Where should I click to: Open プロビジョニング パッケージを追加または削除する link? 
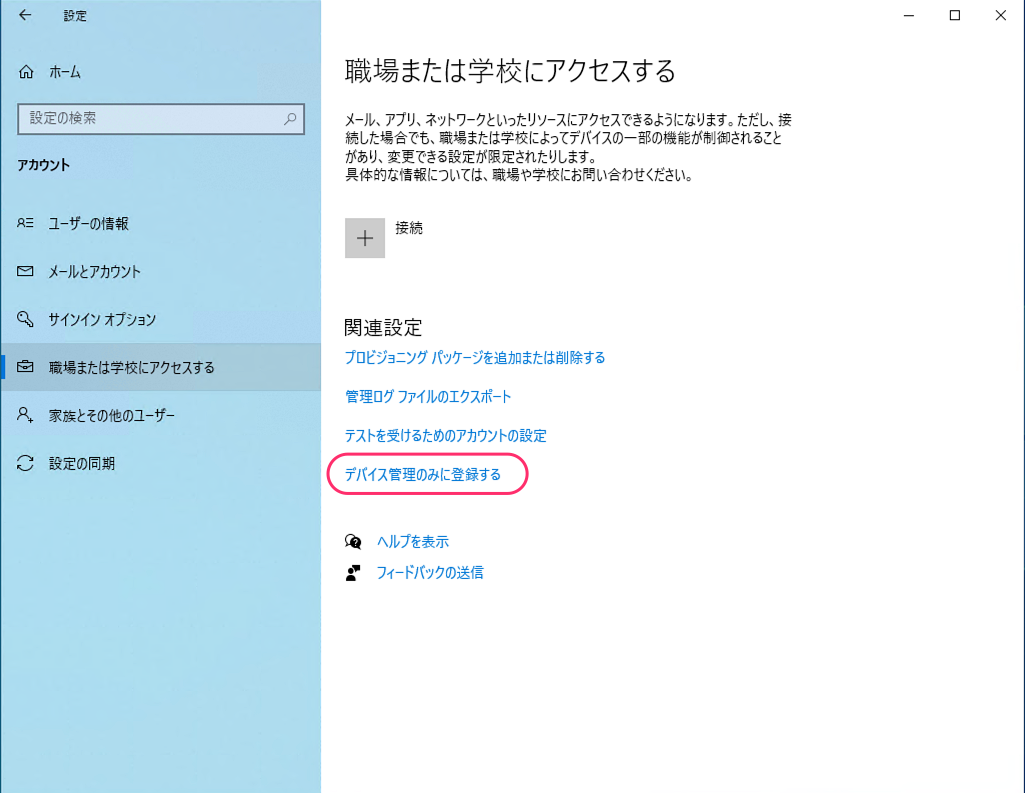[475, 358]
